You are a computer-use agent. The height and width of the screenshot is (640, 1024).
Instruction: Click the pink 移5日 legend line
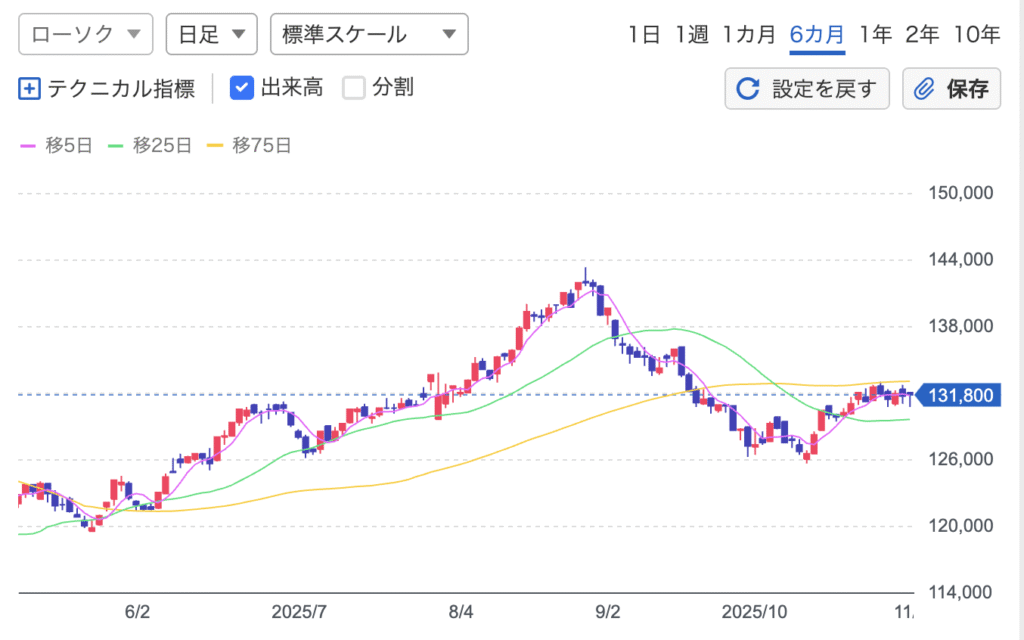pyautogui.click(x=29, y=146)
